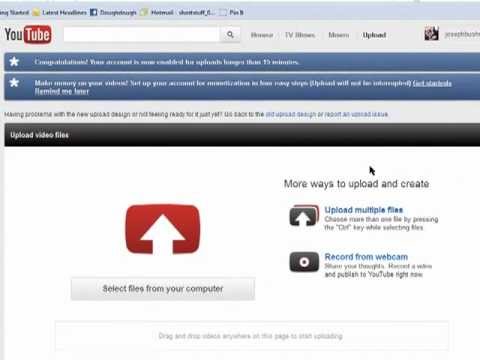Click the Hotmail bookmark icon
This screenshot has height=360, width=480.
[x=144, y=13]
